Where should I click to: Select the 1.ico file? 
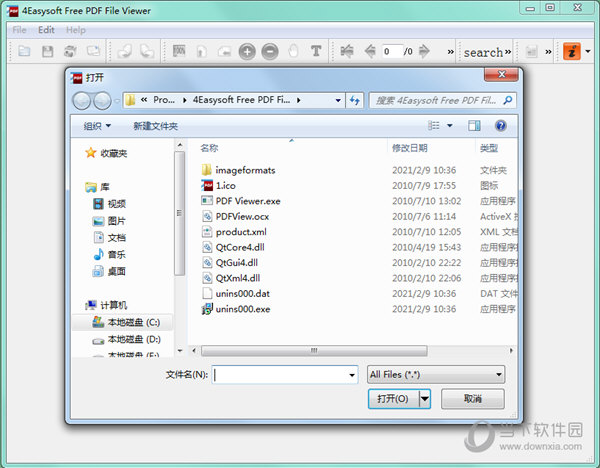pos(225,186)
